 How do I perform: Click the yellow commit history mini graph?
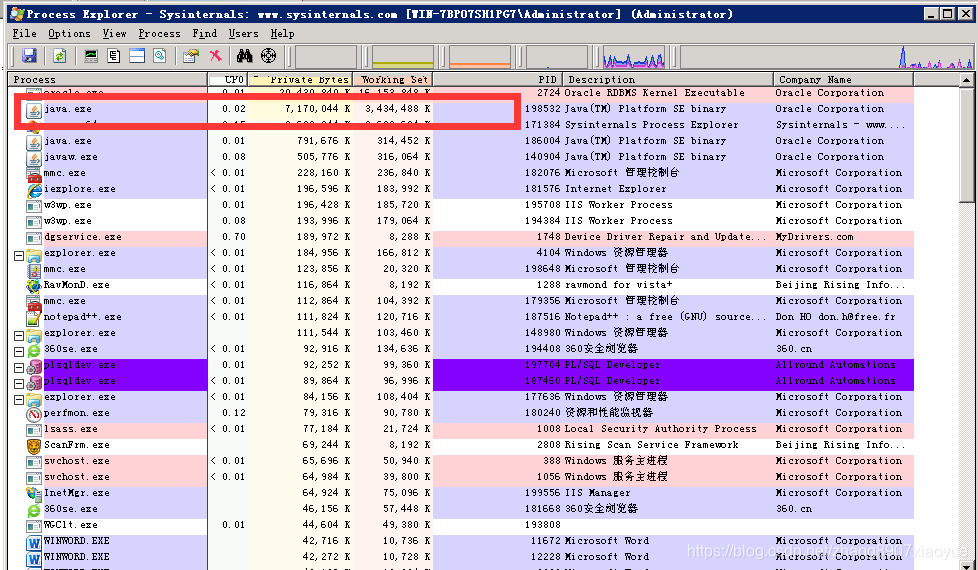(x=402, y=56)
